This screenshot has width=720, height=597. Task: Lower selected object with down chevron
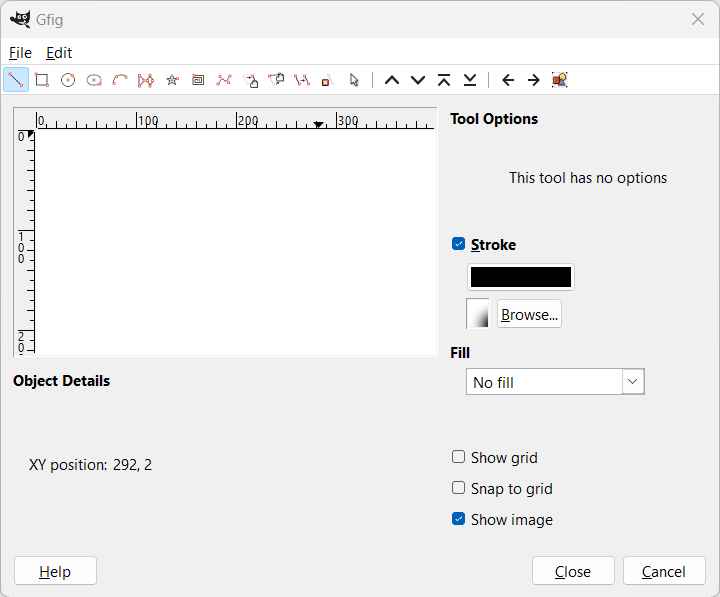418,80
